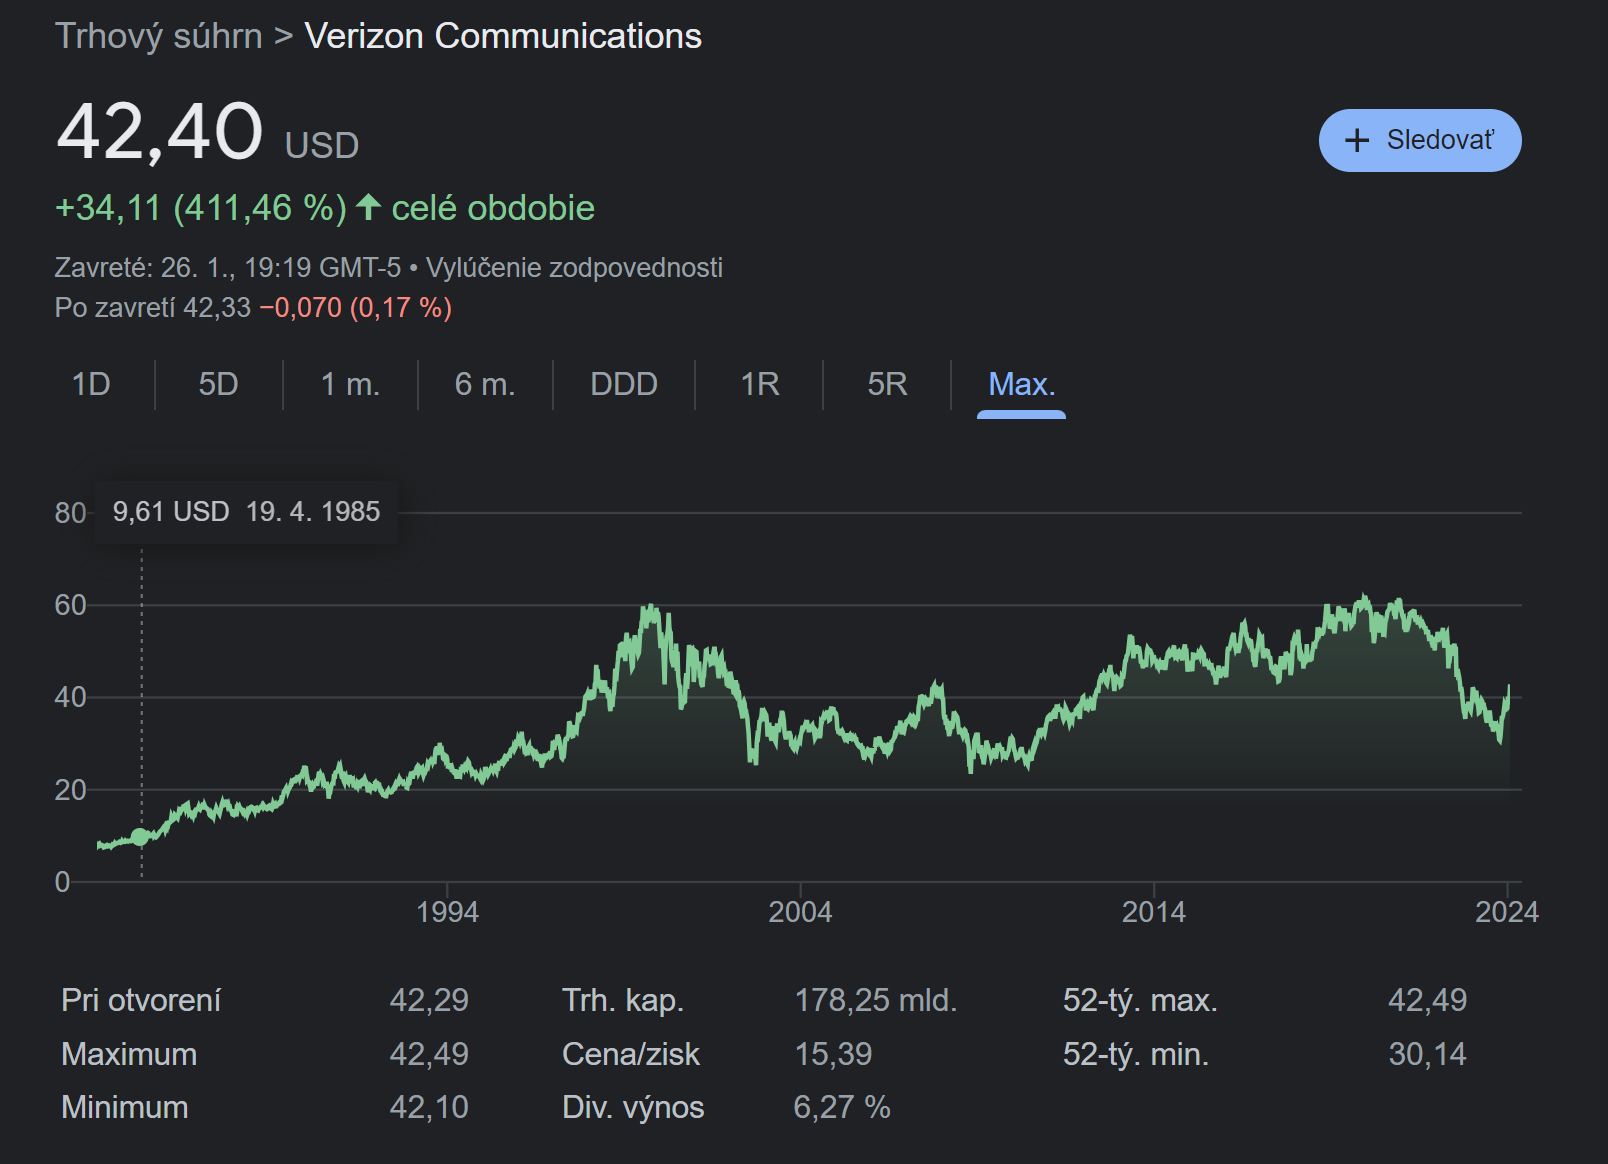Viewport: 1608px width, 1164px height.
Task: Click the 1994 label on chart axis
Action: 447,912
